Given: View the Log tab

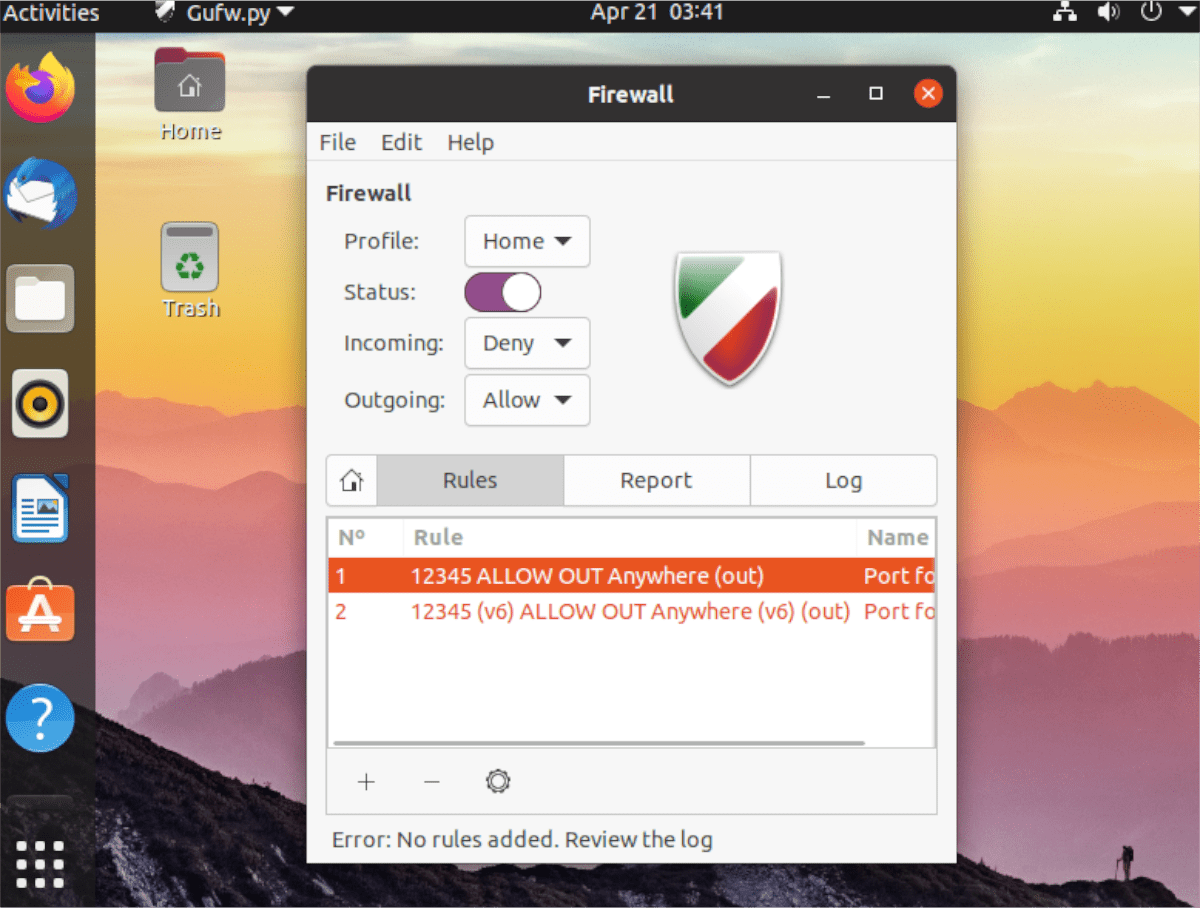Looking at the screenshot, I should coord(843,480).
